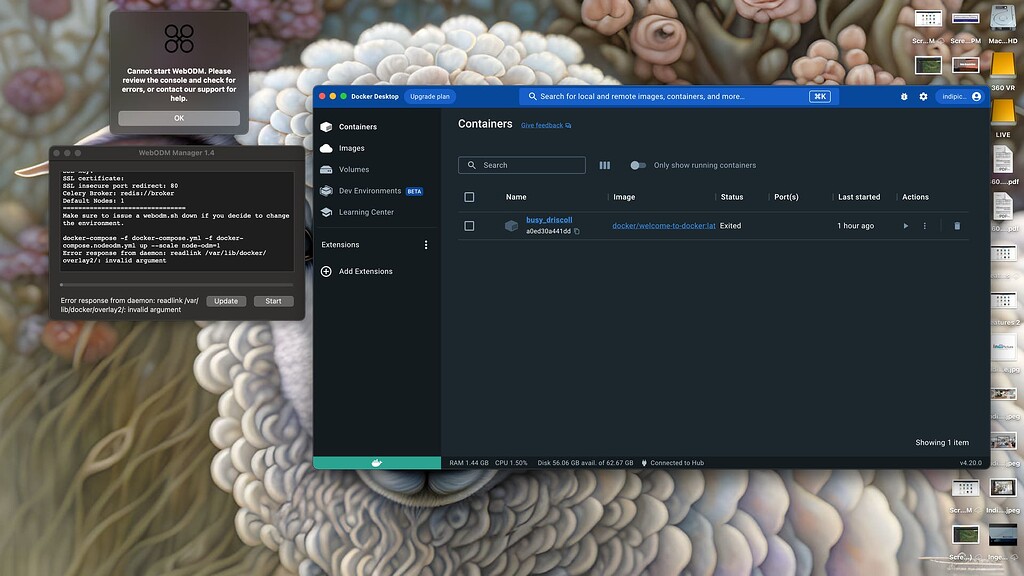Image resolution: width=1024 pixels, height=576 pixels.
Task: Click the WebODM Manager progress bar
Action: tap(176, 285)
